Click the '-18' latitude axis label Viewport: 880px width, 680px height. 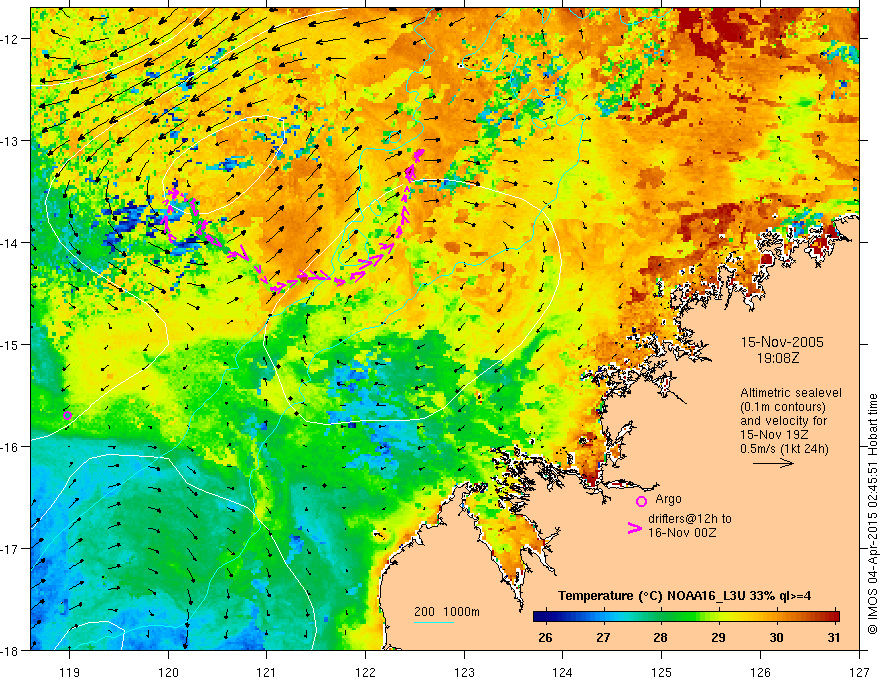[11, 650]
